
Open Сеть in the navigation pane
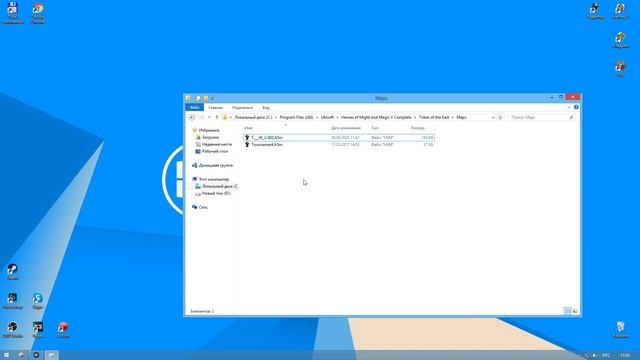[203, 207]
